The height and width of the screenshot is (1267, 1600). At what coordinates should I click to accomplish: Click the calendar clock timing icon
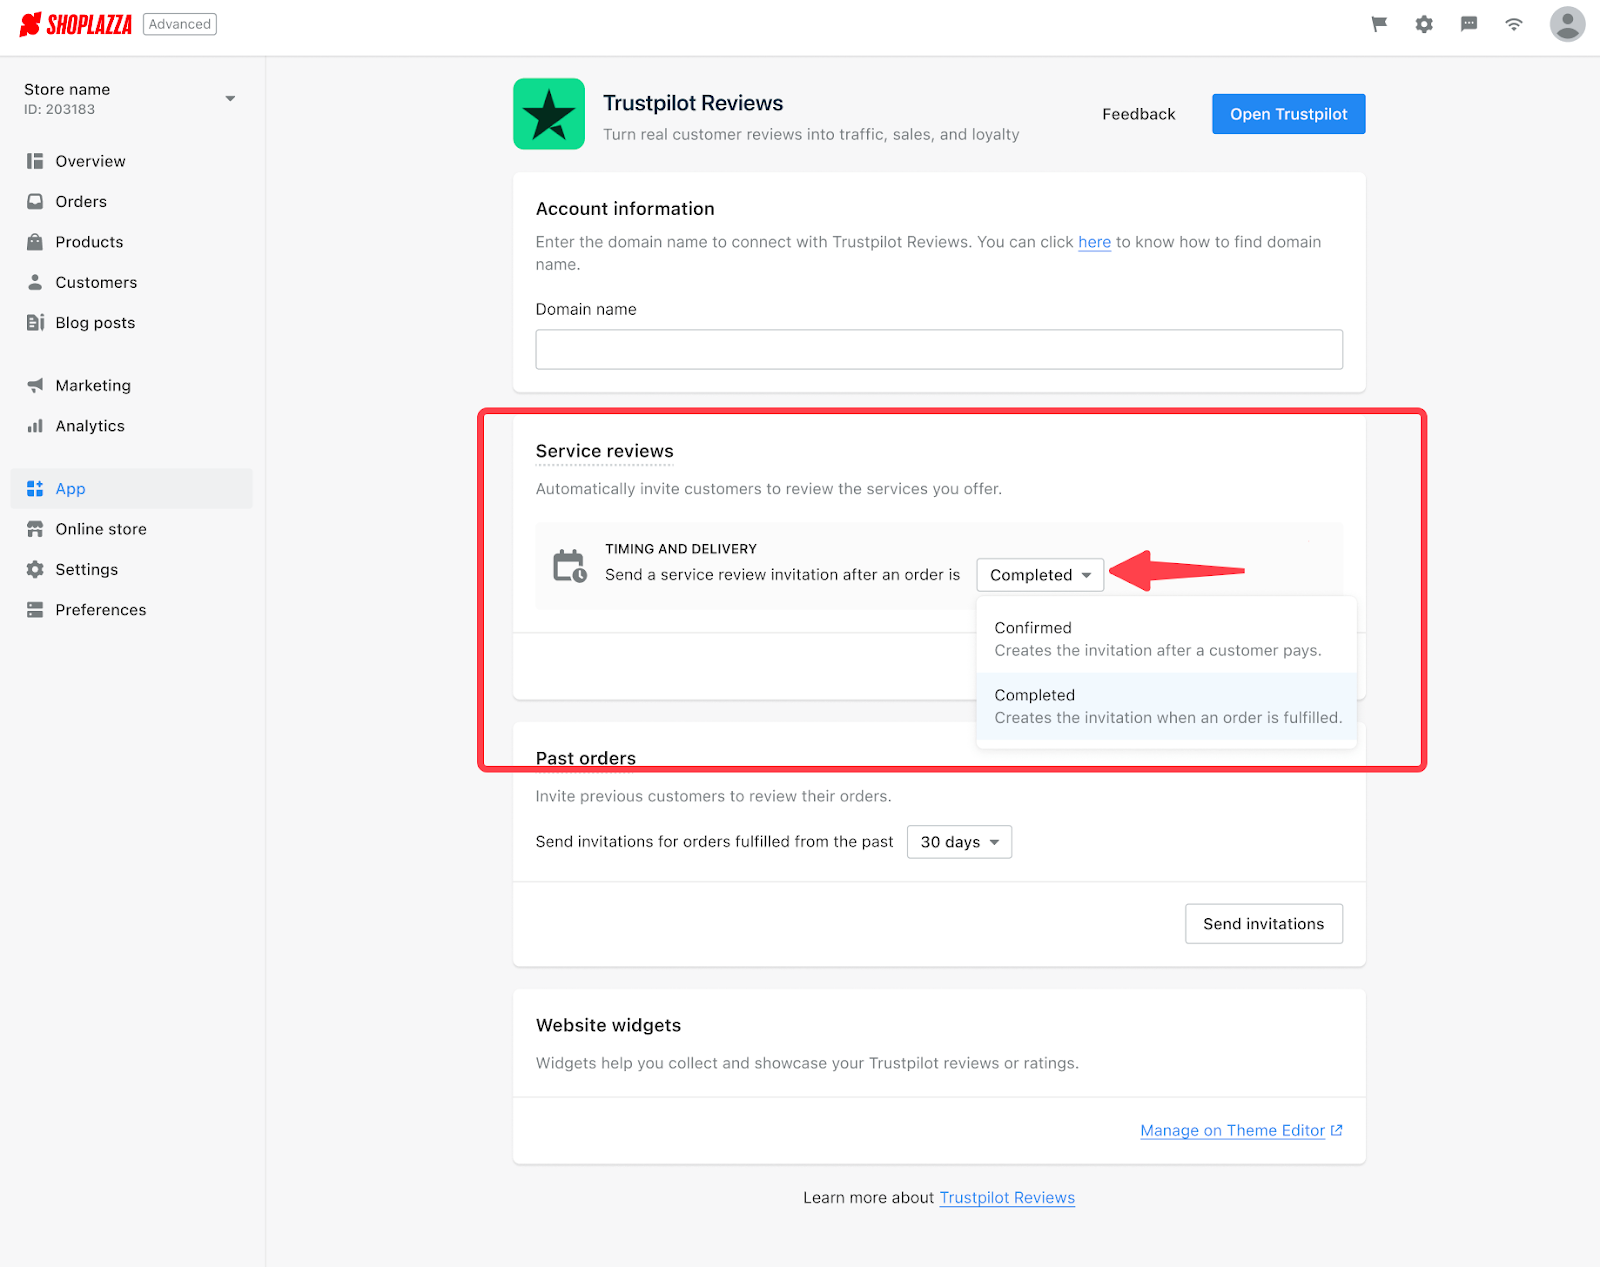pyautogui.click(x=570, y=566)
